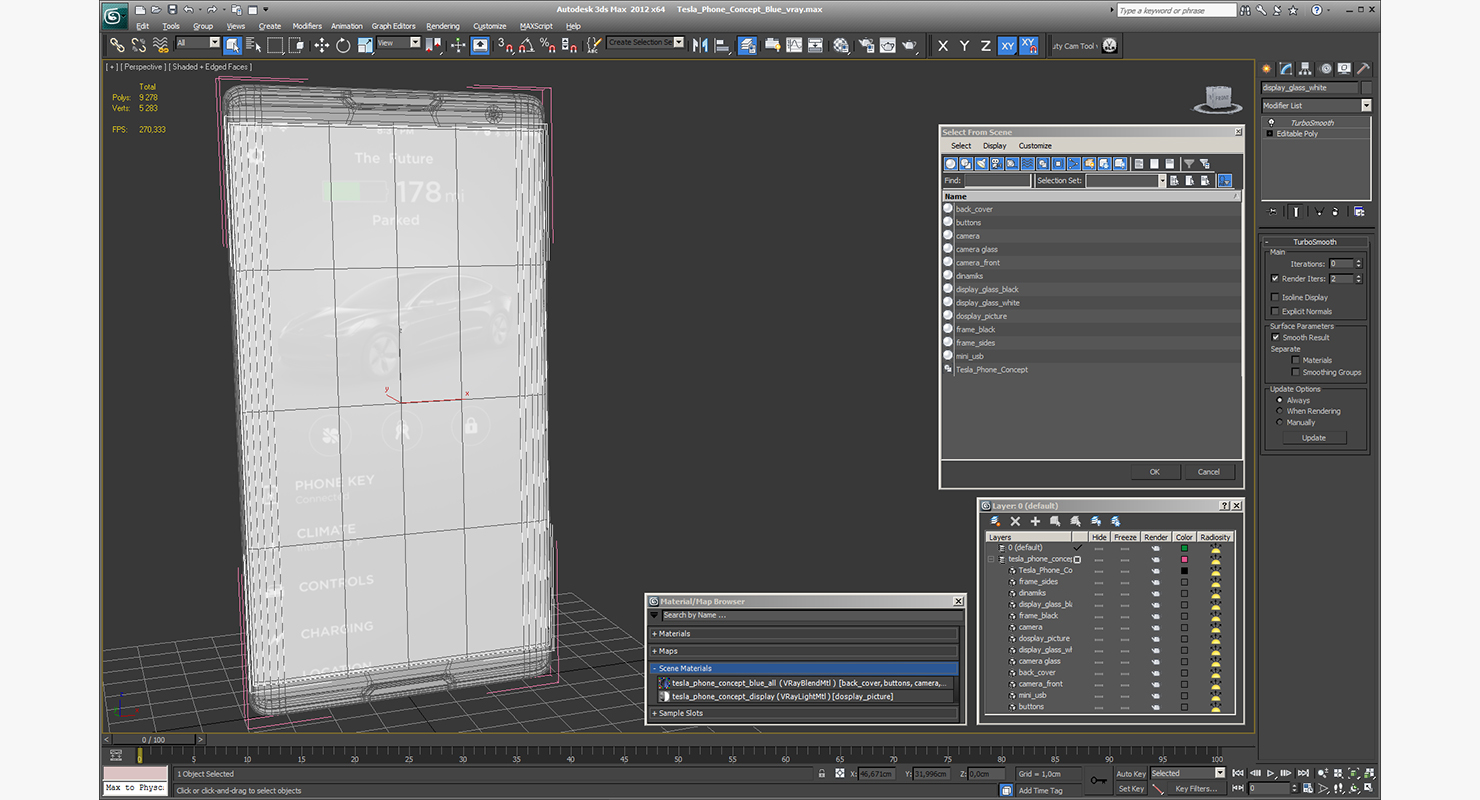The width and height of the screenshot is (1480, 800).
Task: Open the Create command panel tab
Action: (x=1267, y=69)
